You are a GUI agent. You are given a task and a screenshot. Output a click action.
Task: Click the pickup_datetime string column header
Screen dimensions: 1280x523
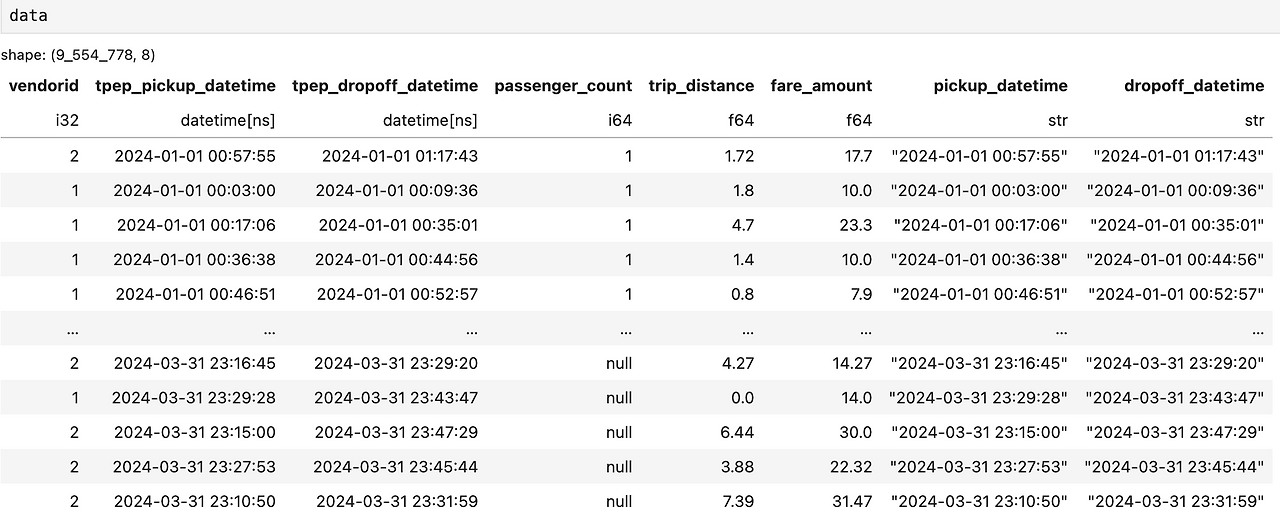1000,86
